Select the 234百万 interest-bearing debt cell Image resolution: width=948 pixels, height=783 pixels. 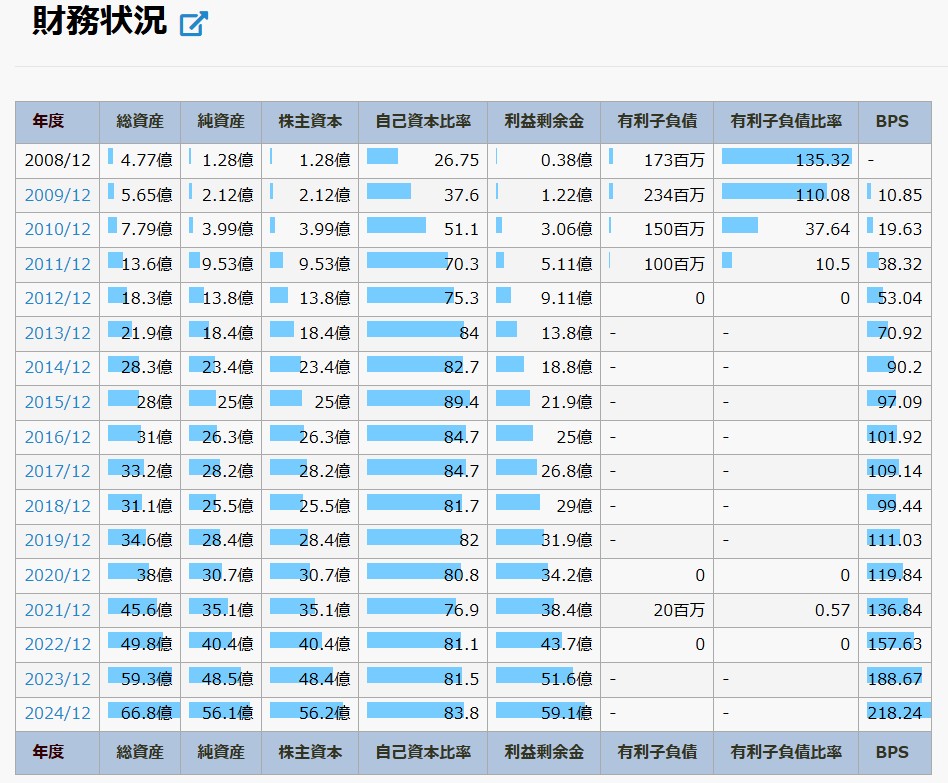click(657, 195)
